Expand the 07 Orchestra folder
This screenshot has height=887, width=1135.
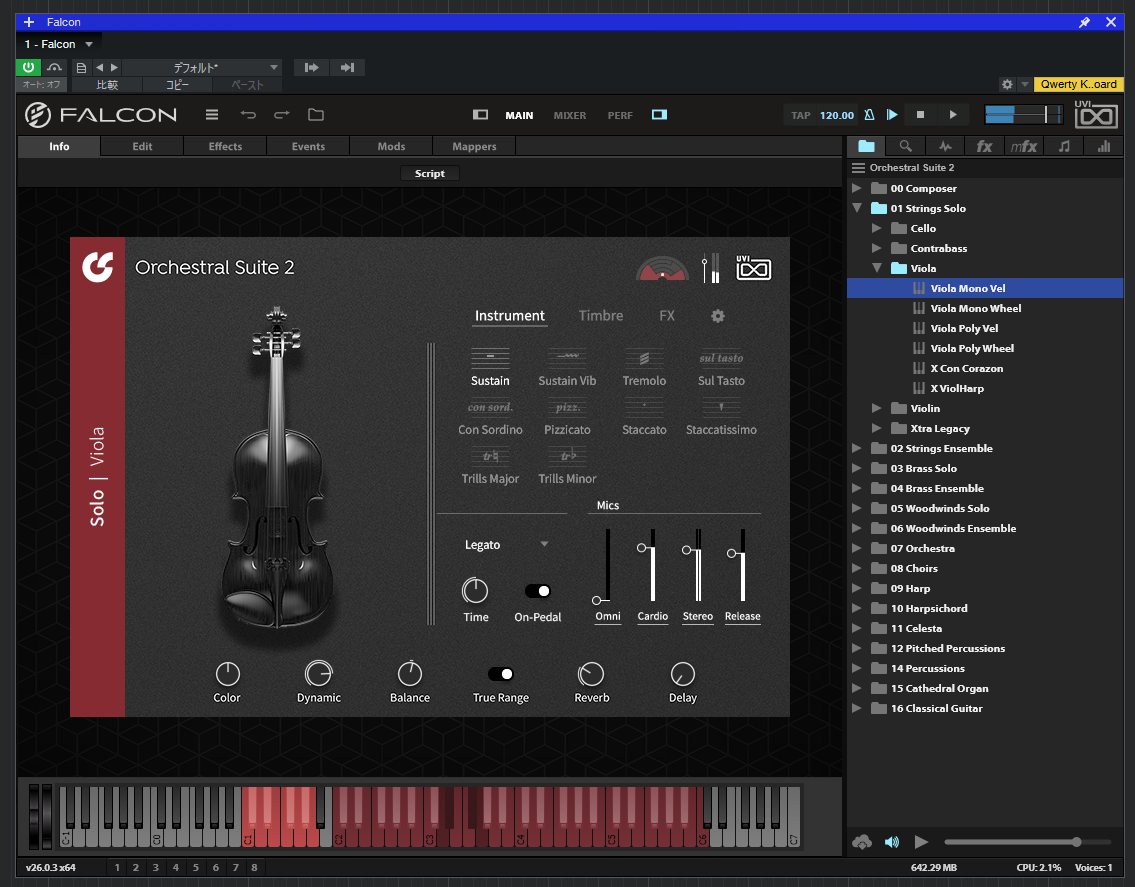pos(856,548)
